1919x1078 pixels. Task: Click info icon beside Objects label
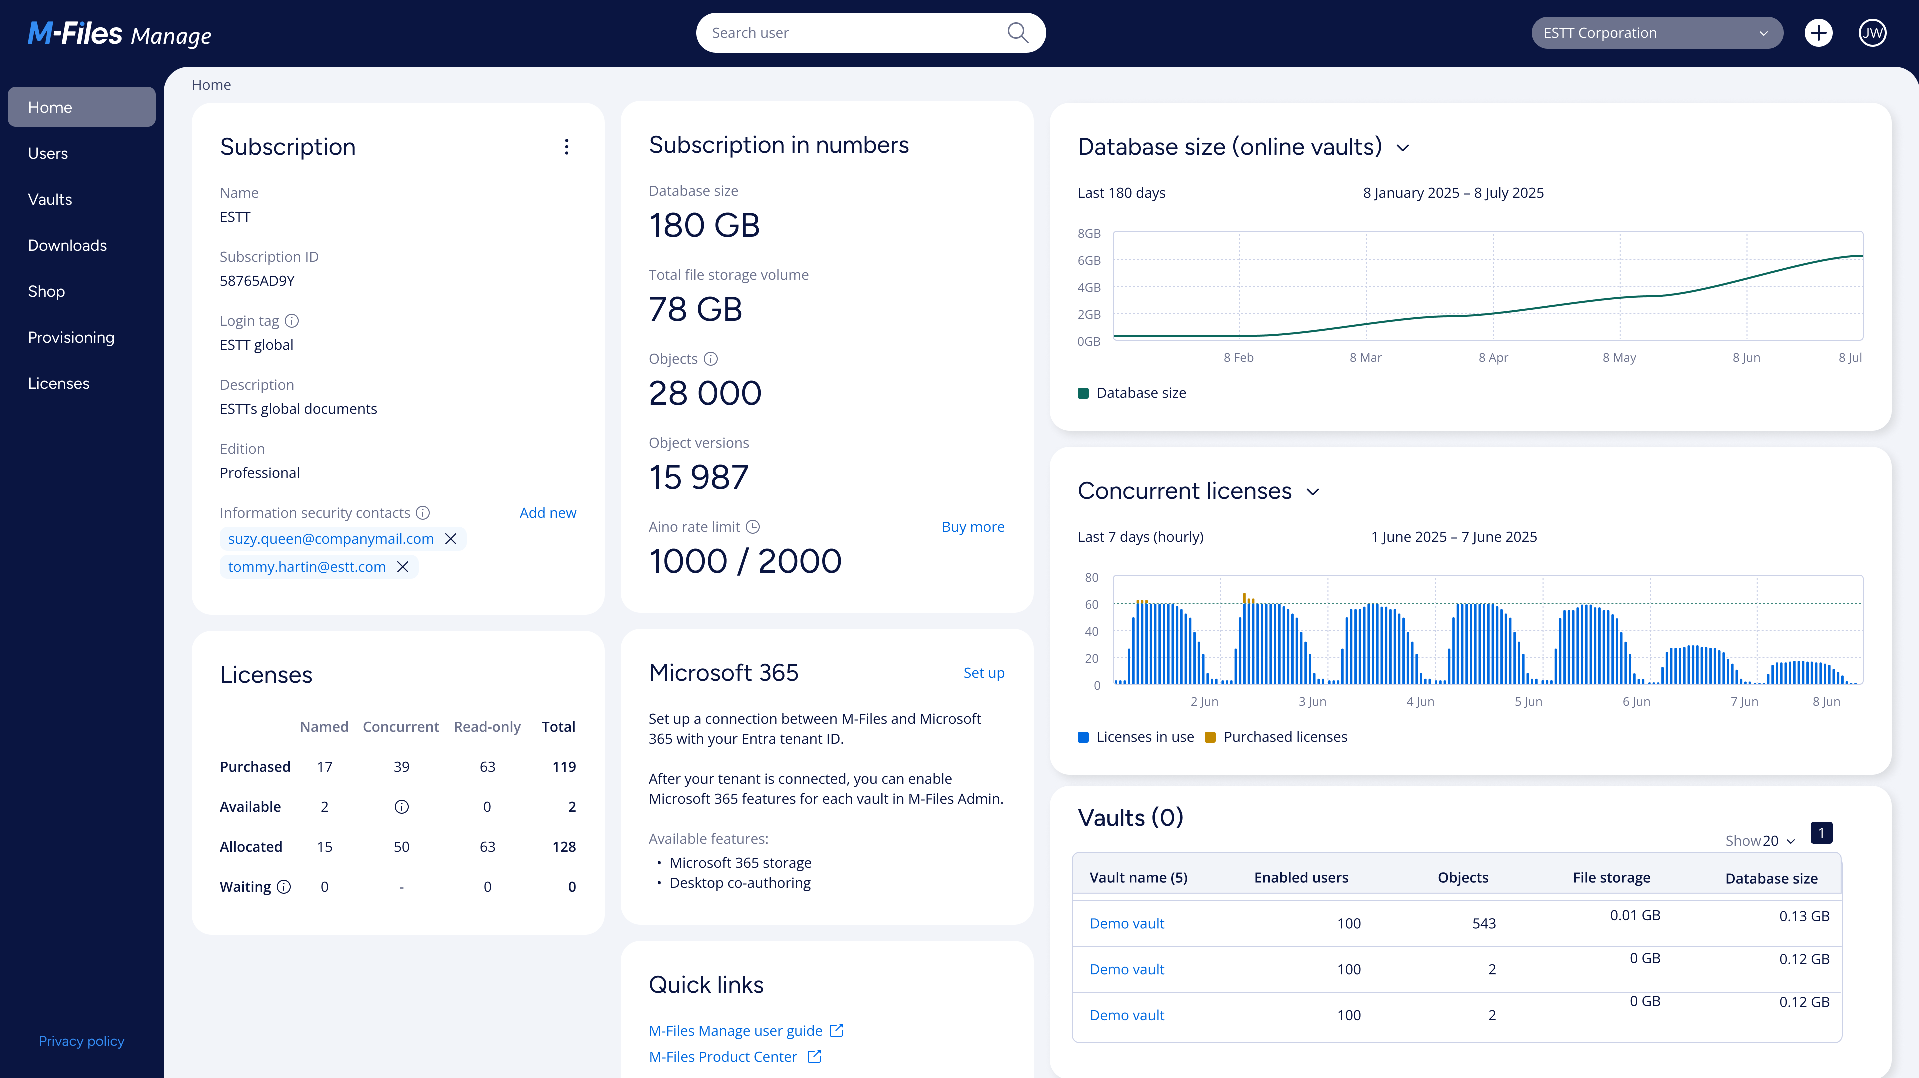click(x=711, y=359)
